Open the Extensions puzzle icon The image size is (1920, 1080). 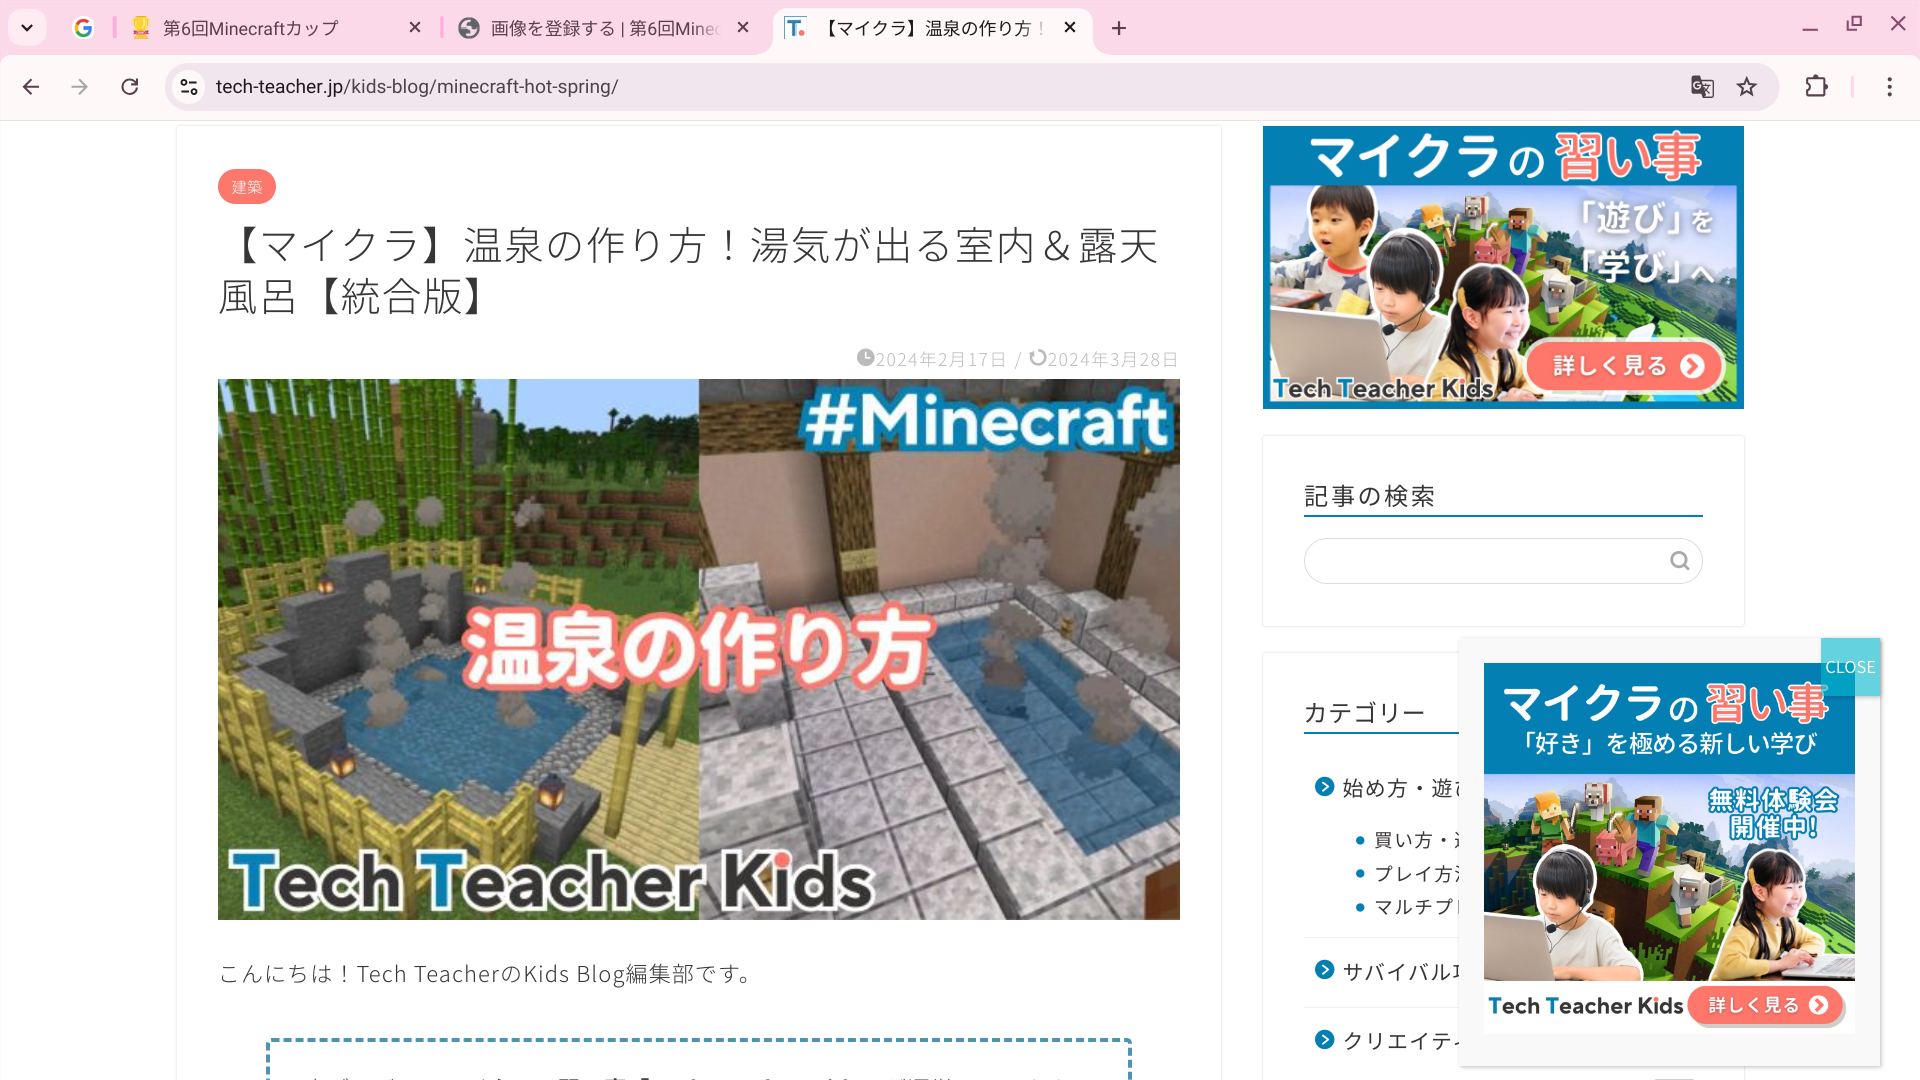(1817, 87)
